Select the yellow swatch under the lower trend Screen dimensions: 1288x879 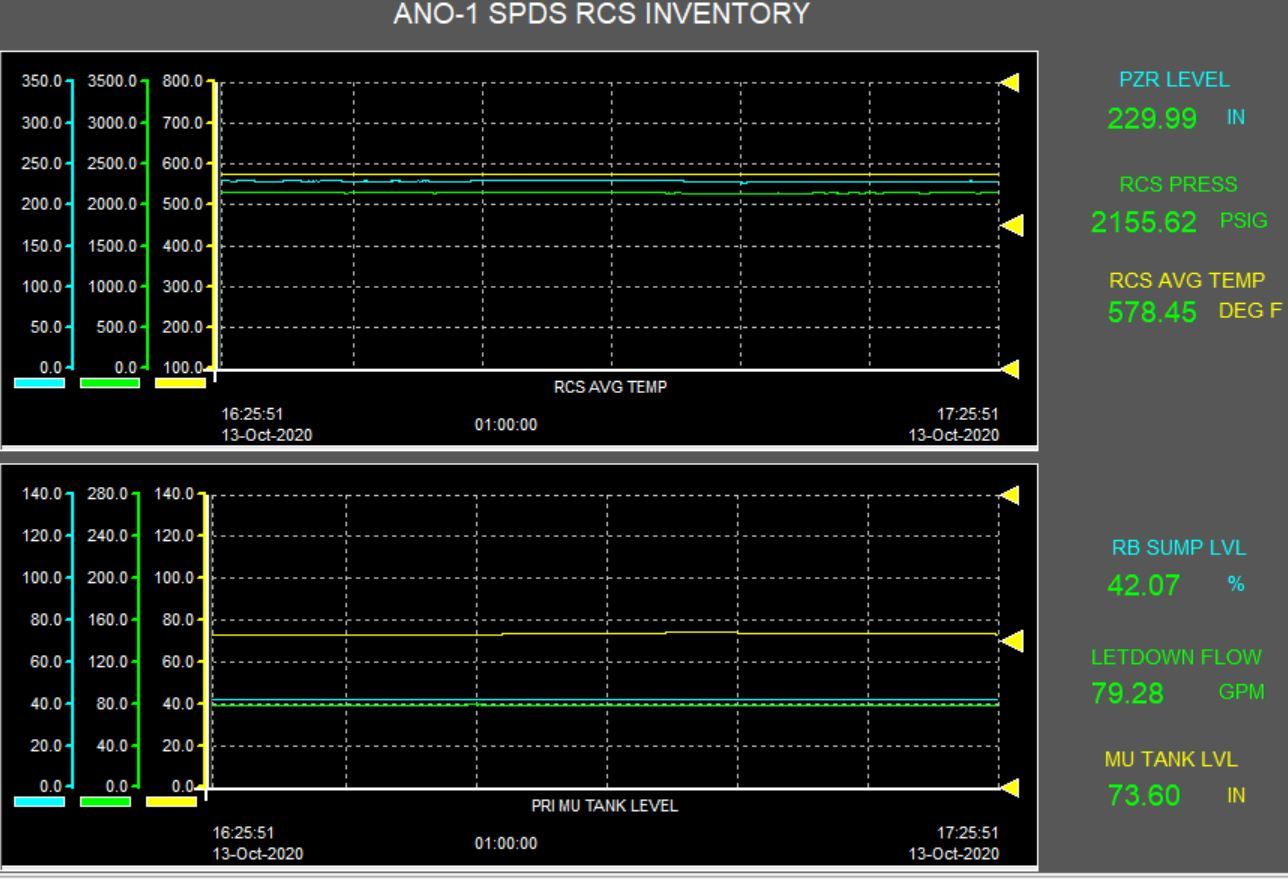click(x=171, y=802)
